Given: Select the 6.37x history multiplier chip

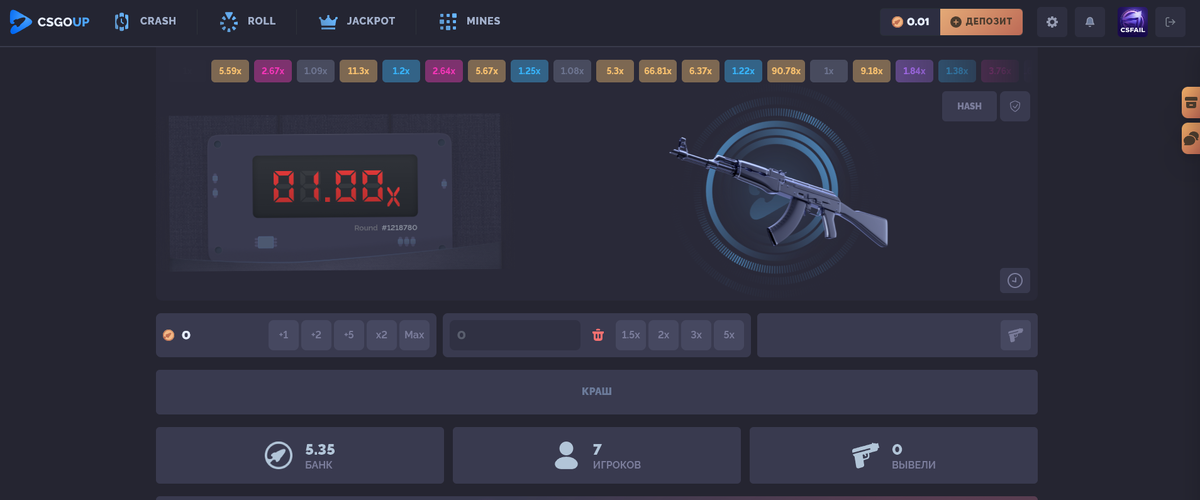Looking at the screenshot, I should (700, 71).
